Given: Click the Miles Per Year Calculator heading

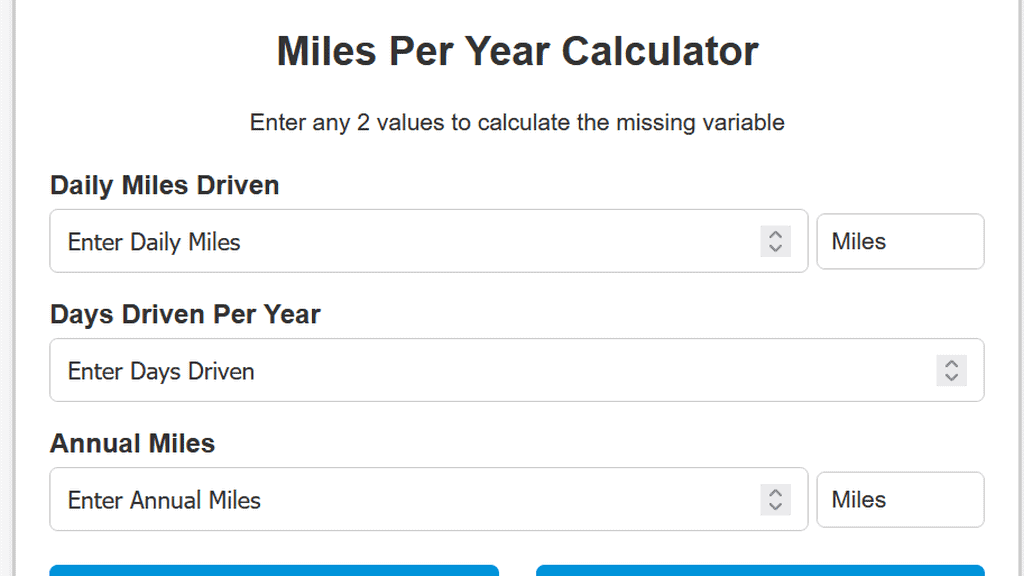Looking at the screenshot, I should (517, 50).
